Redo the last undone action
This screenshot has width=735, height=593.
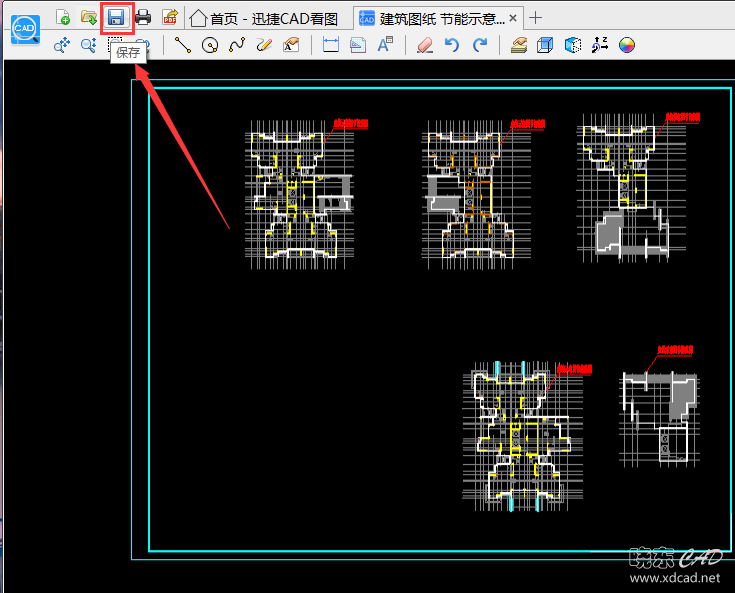click(x=480, y=45)
